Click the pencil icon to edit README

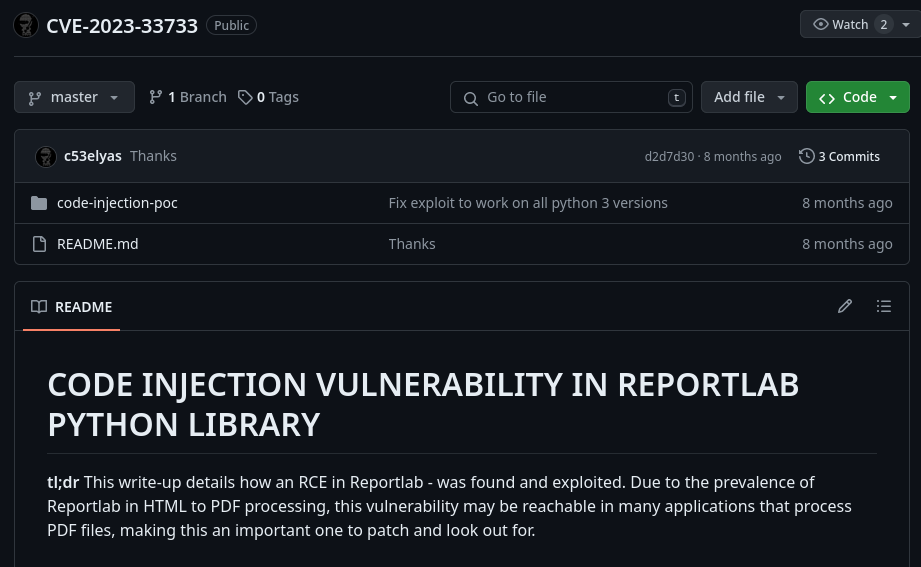point(845,306)
